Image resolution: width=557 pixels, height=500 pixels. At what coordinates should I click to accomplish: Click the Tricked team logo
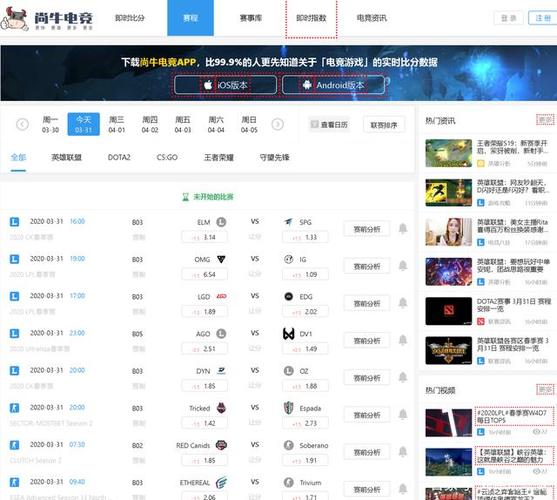(x=221, y=408)
